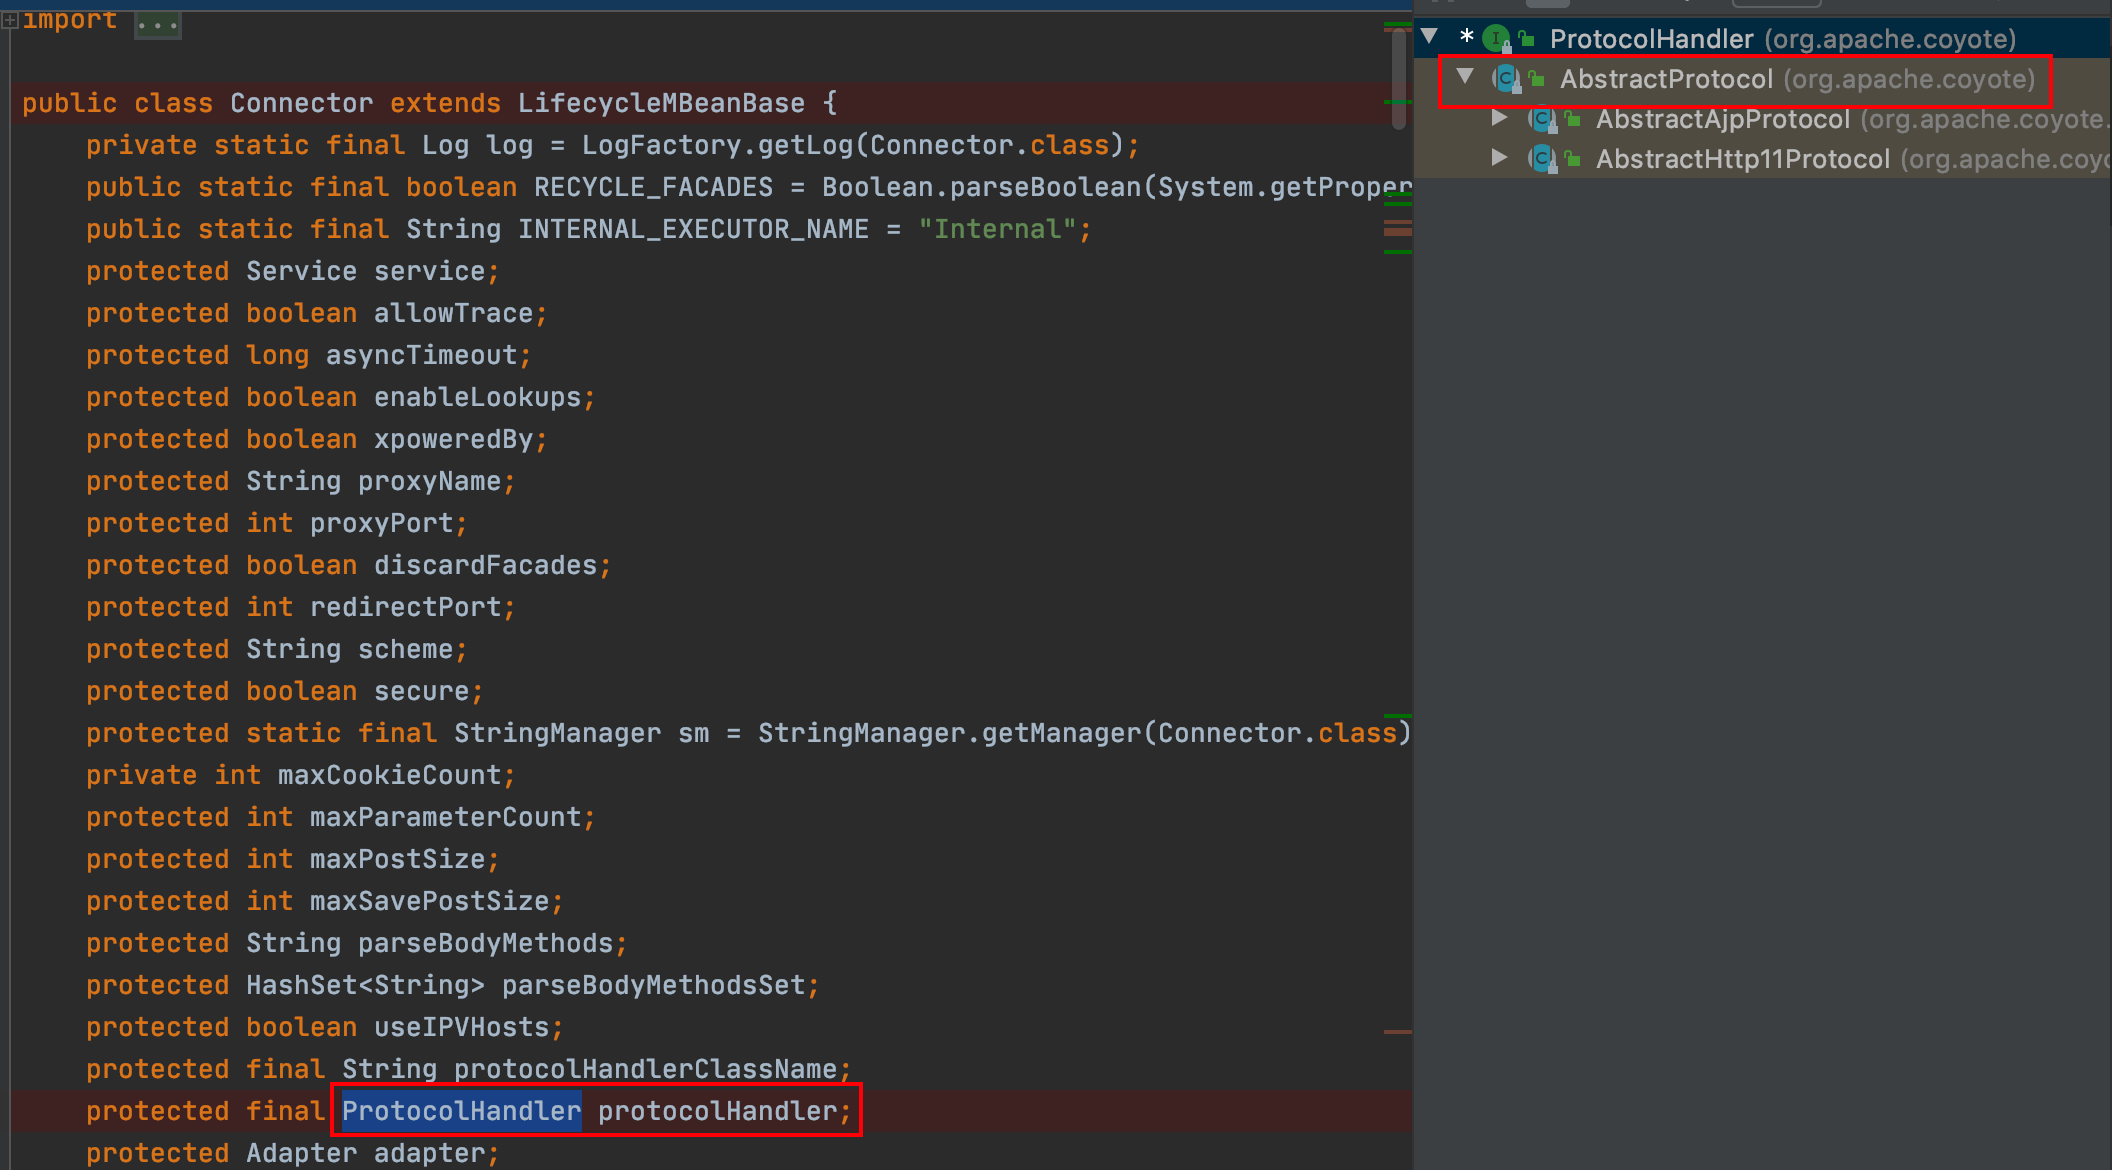2112x1170 pixels.
Task: Click the AbstractHttp11Protocol class icon
Action: [x=1543, y=159]
